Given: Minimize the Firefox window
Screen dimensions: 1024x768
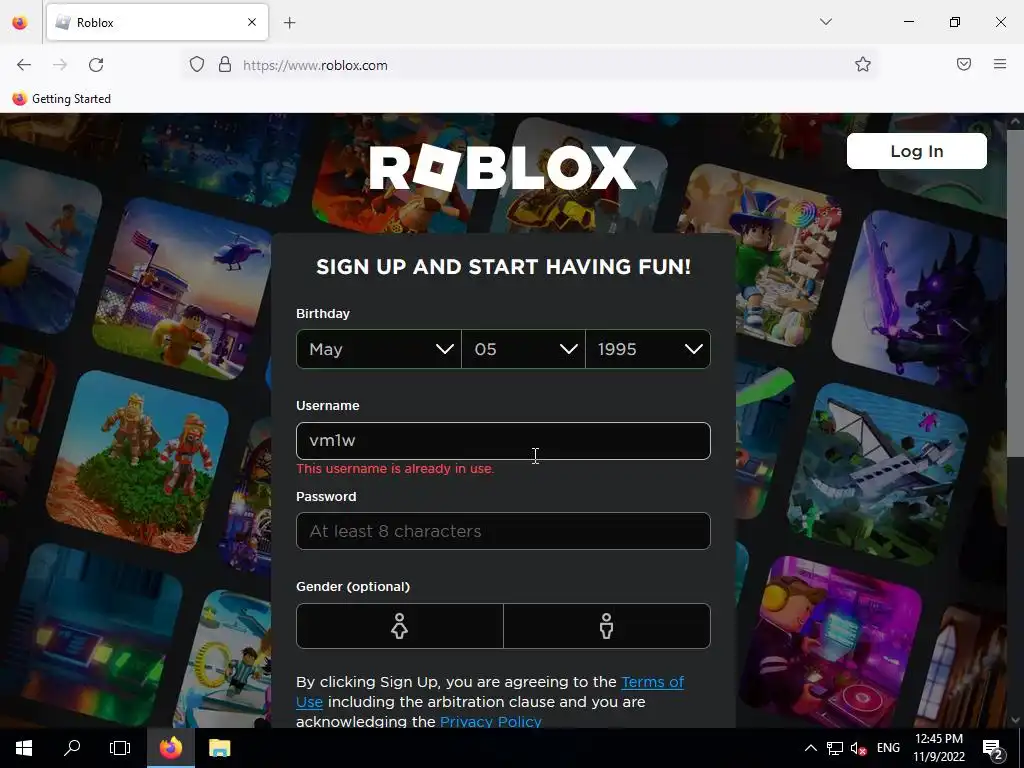Looking at the screenshot, I should [908, 22].
